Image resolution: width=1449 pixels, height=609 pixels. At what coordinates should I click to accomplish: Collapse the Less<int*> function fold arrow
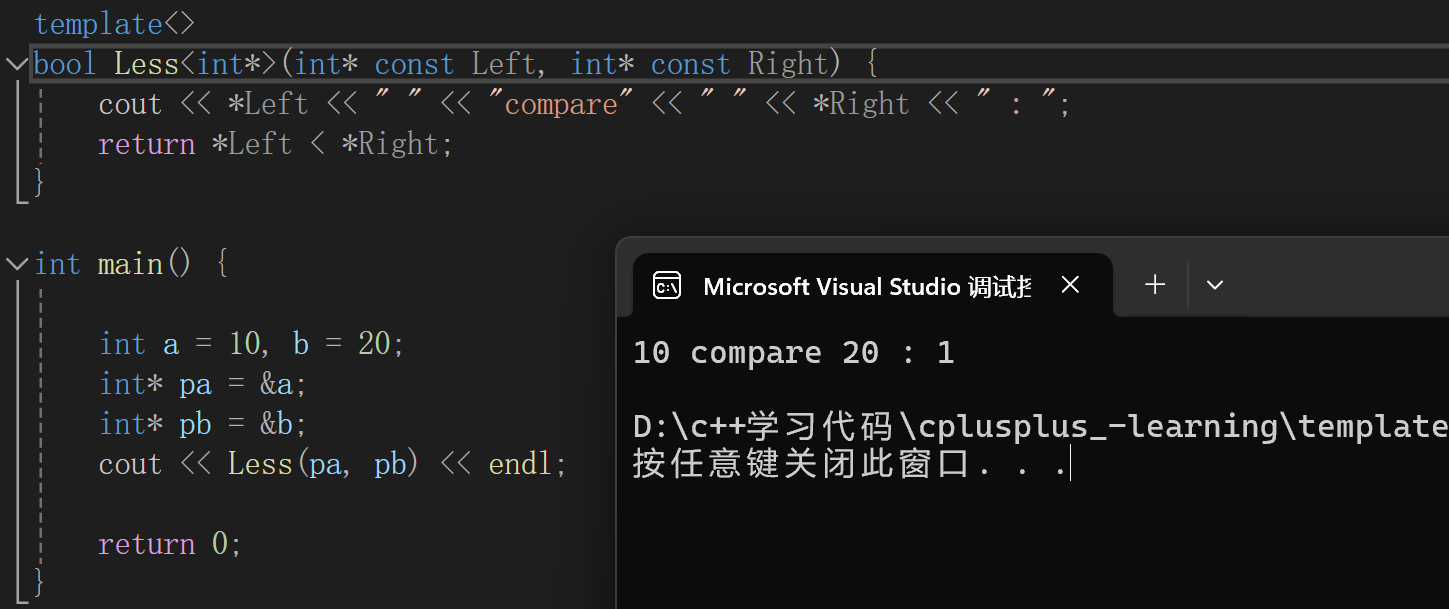pos(16,64)
